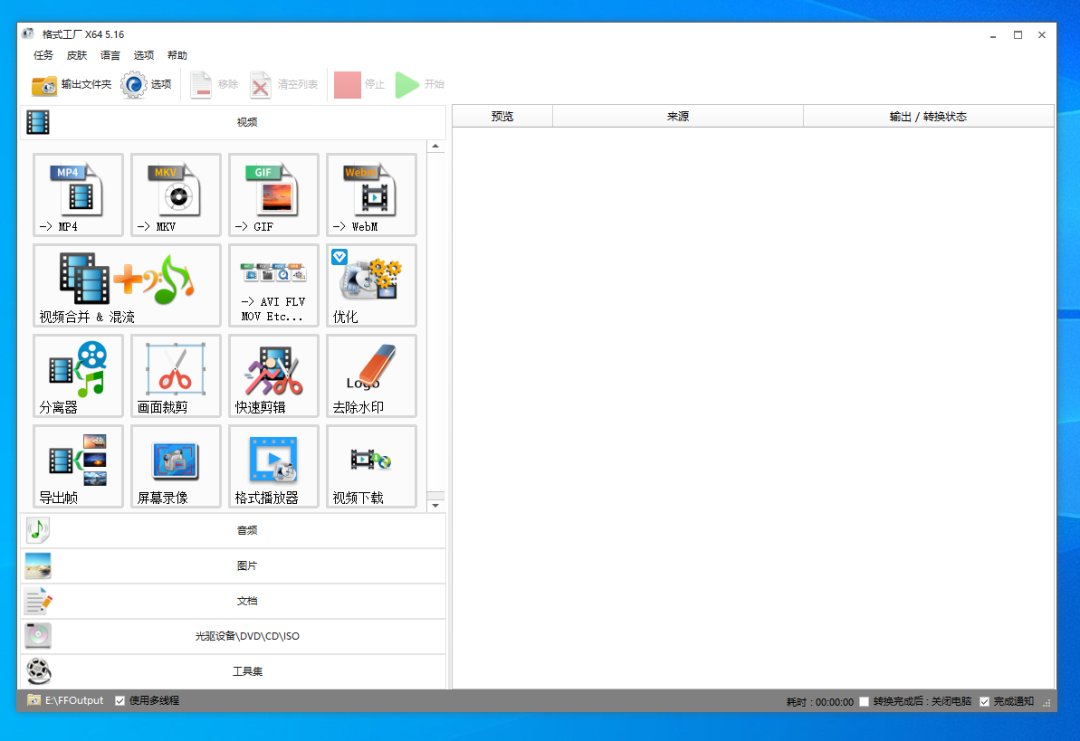Click the E:\FFOutput path link
The image size is (1080, 741).
point(74,700)
